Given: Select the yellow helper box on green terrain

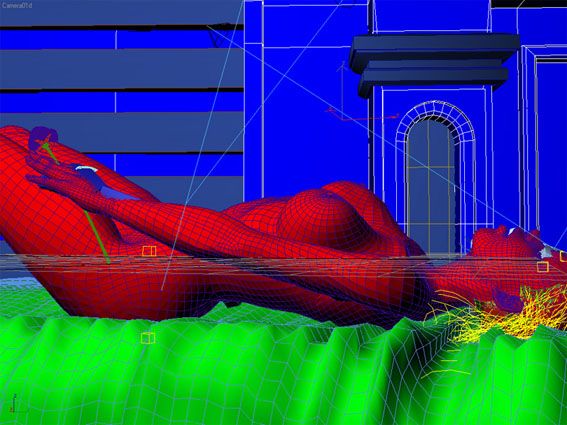Looking at the screenshot, I should click(x=148, y=338).
